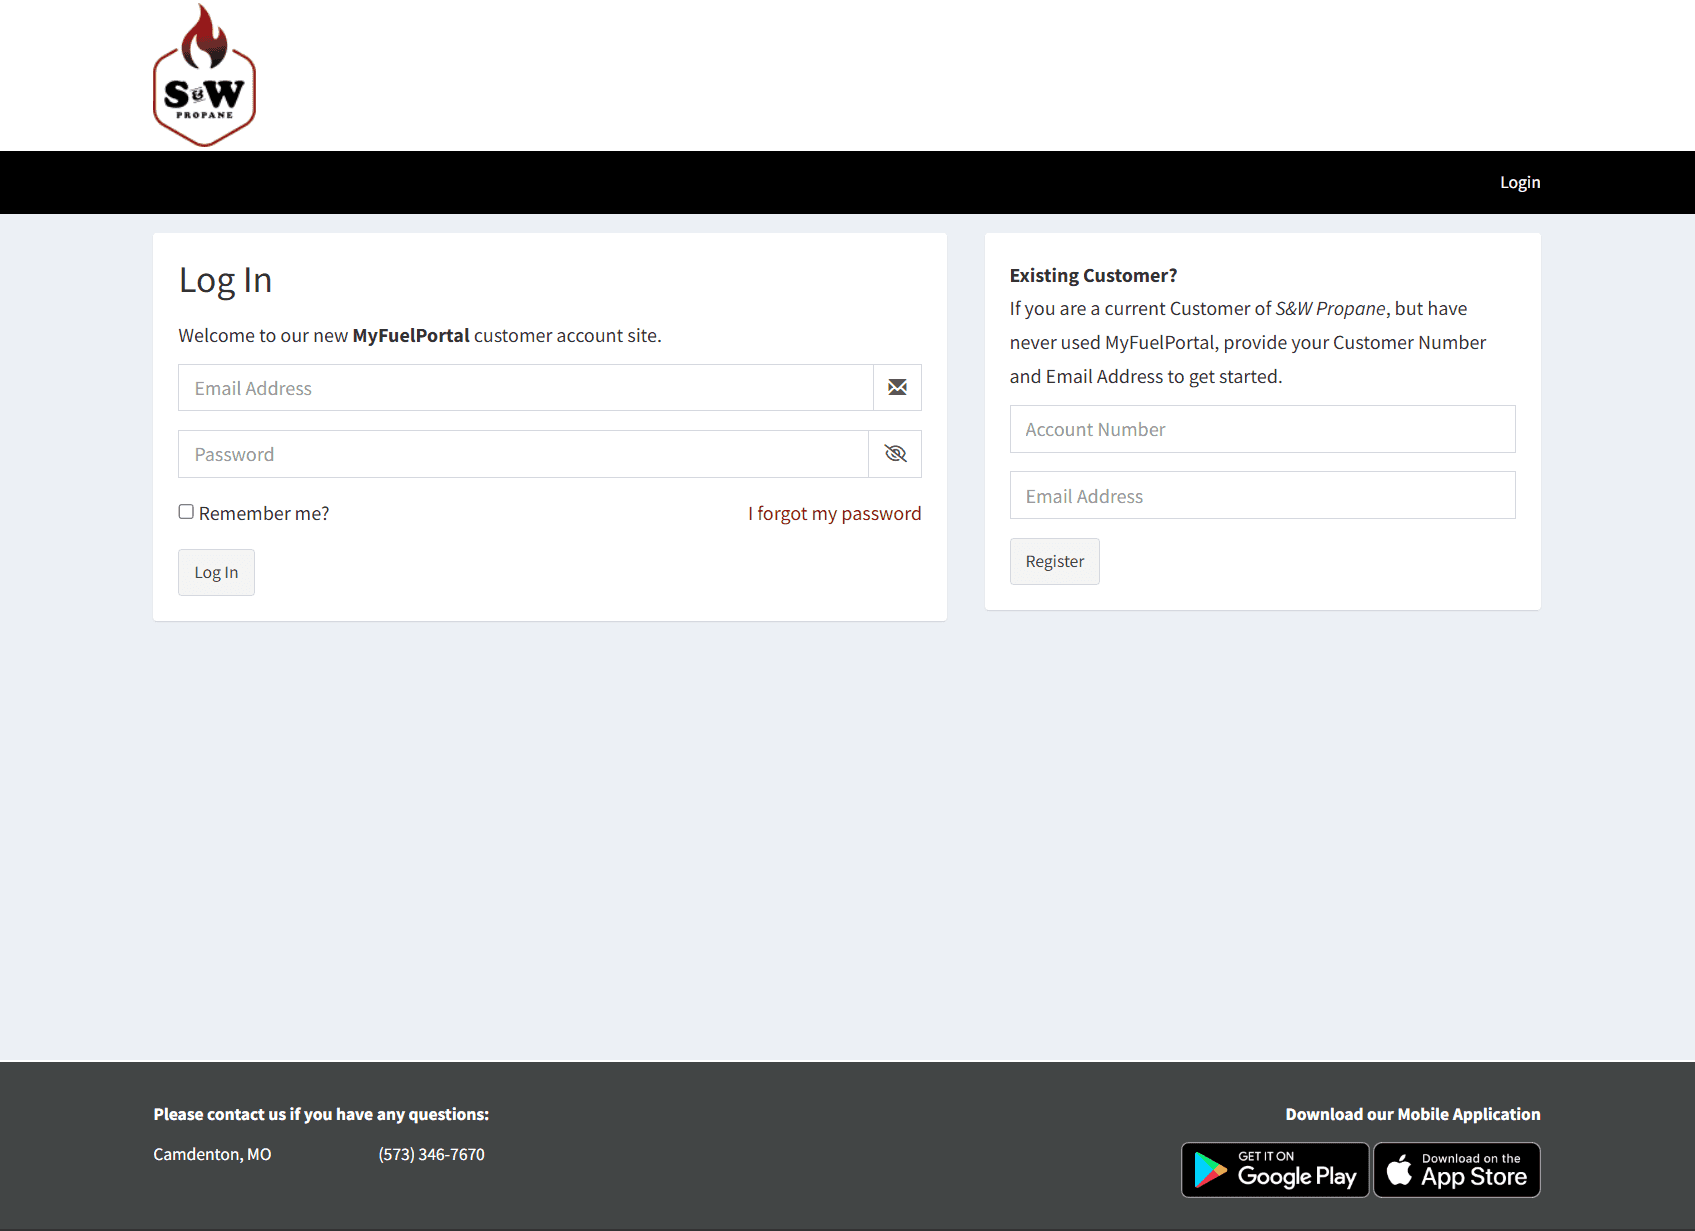Follow the I forgot my password link
1695x1231 pixels.
coord(835,513)
